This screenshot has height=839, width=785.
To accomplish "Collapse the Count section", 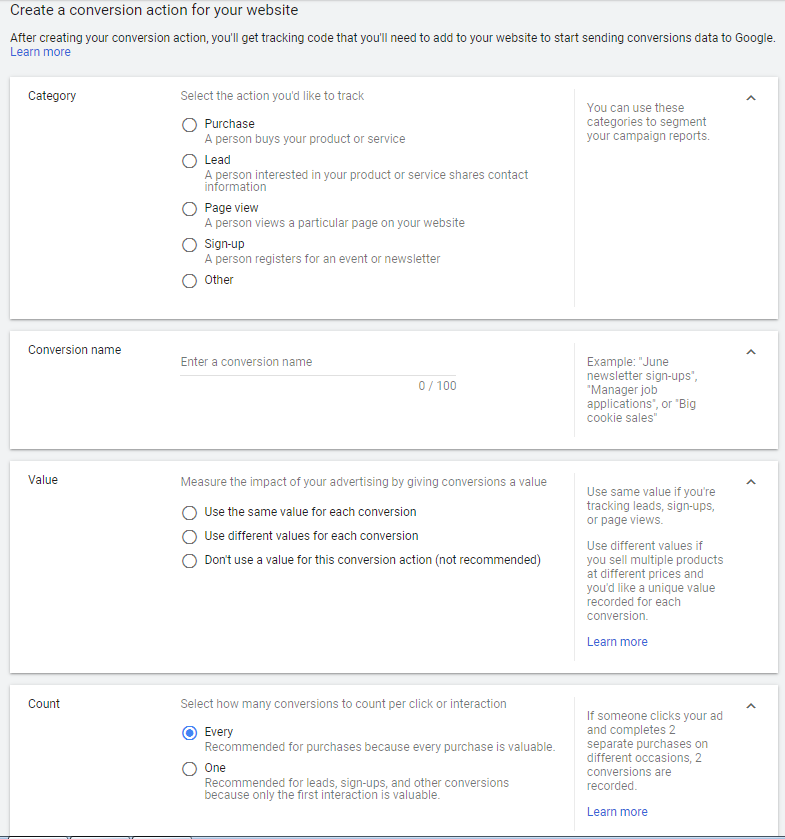I will 751,705.
